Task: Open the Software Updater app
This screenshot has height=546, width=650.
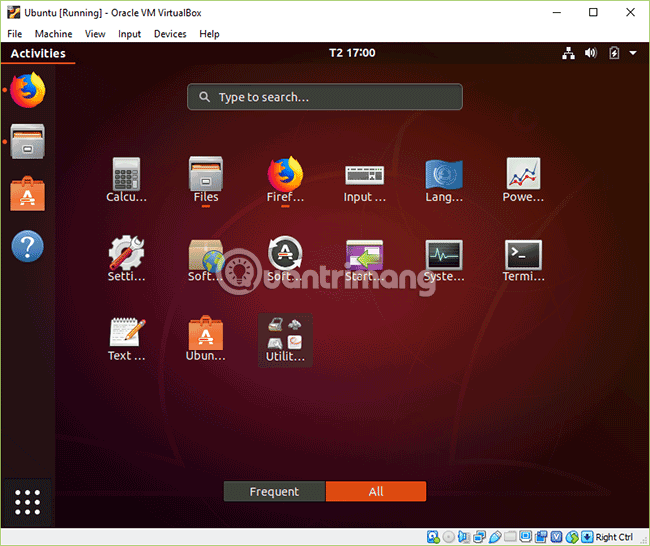Action: pyautogui.click(x=285, y=259)
